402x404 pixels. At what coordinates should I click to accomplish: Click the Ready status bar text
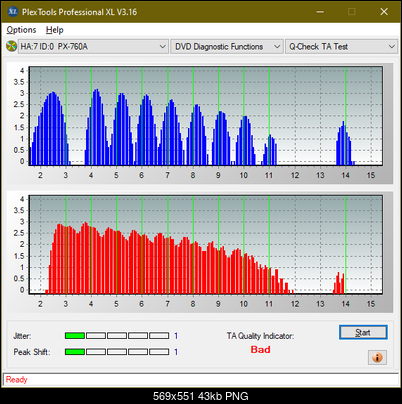click(17, 379)
